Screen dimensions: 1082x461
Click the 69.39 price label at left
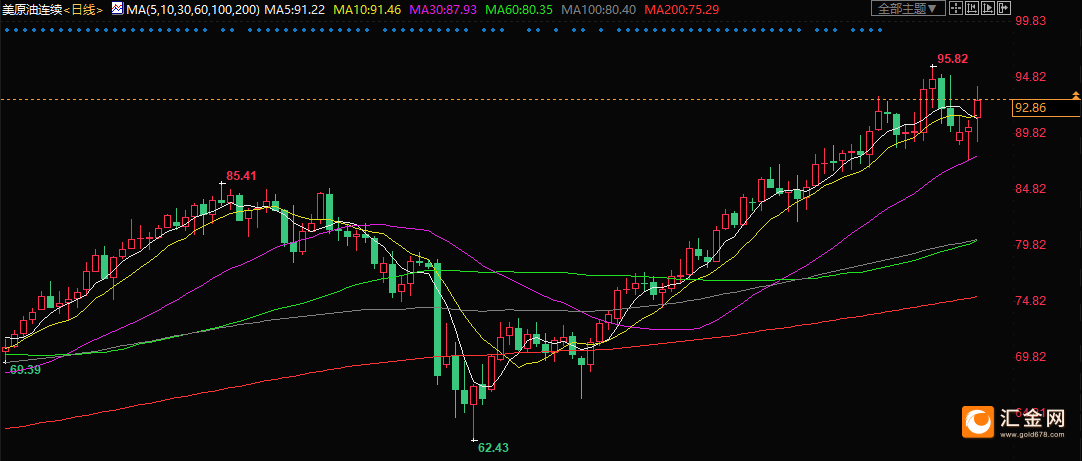24,370
